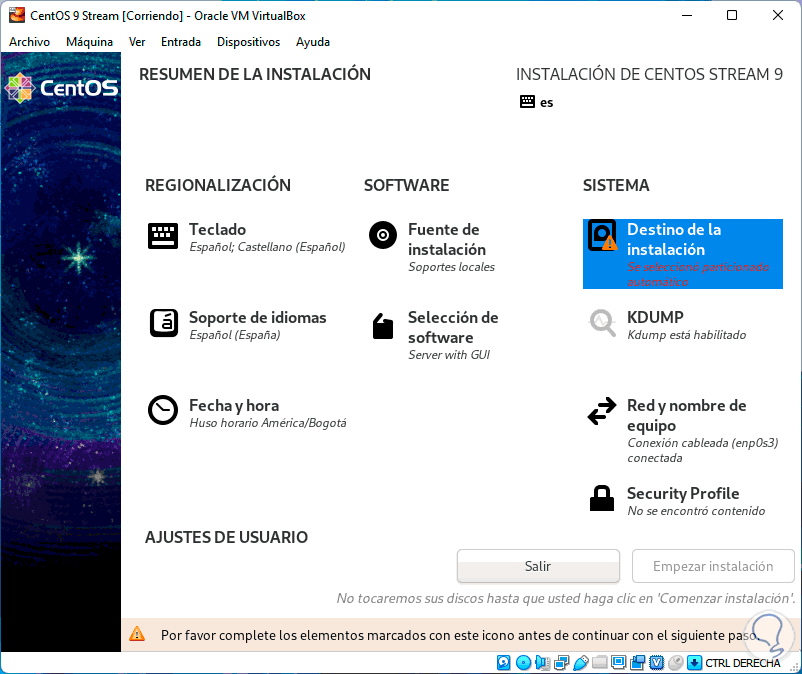This screenshot has height=674, width=802.
Task: Select the Fecha y hora label
Action: [234, 406]
